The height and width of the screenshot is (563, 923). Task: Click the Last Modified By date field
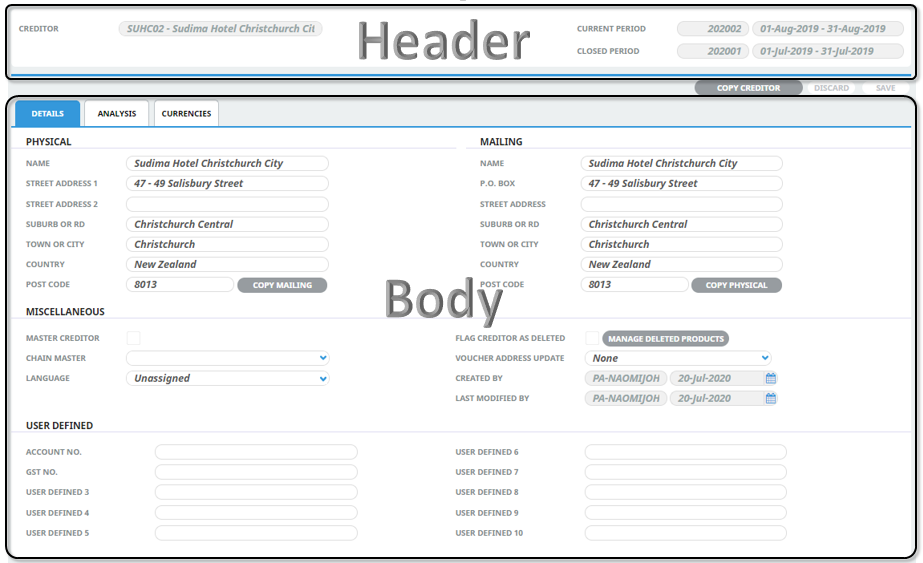point(717,399)
